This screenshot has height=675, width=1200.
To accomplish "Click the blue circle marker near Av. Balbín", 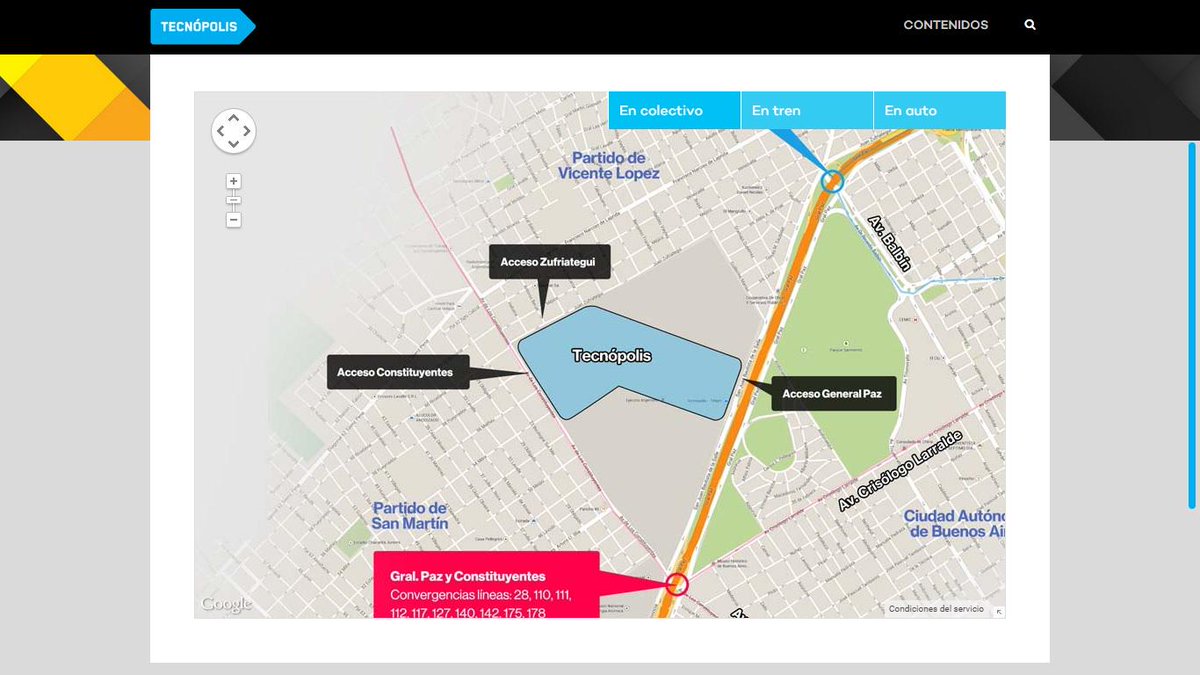I will click(832, 181).
